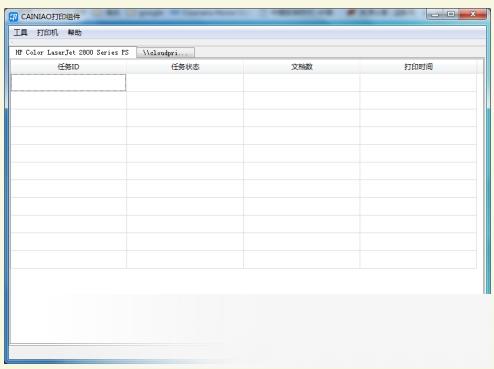Select the first cell under 打印时间
This screenshot has height=369, width=494.
pyautogui.click(x=418, y=82)
